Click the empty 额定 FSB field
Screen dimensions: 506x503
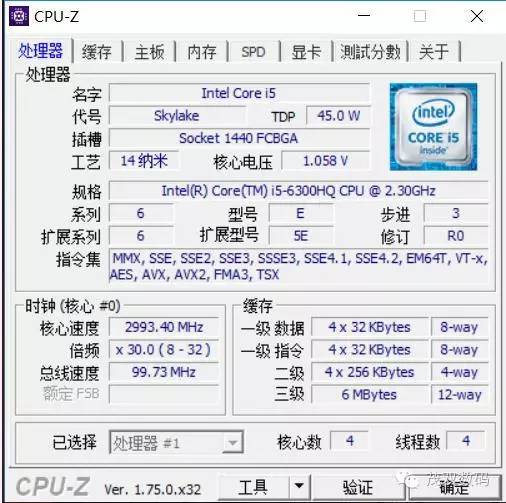click(x=164, y=394)
